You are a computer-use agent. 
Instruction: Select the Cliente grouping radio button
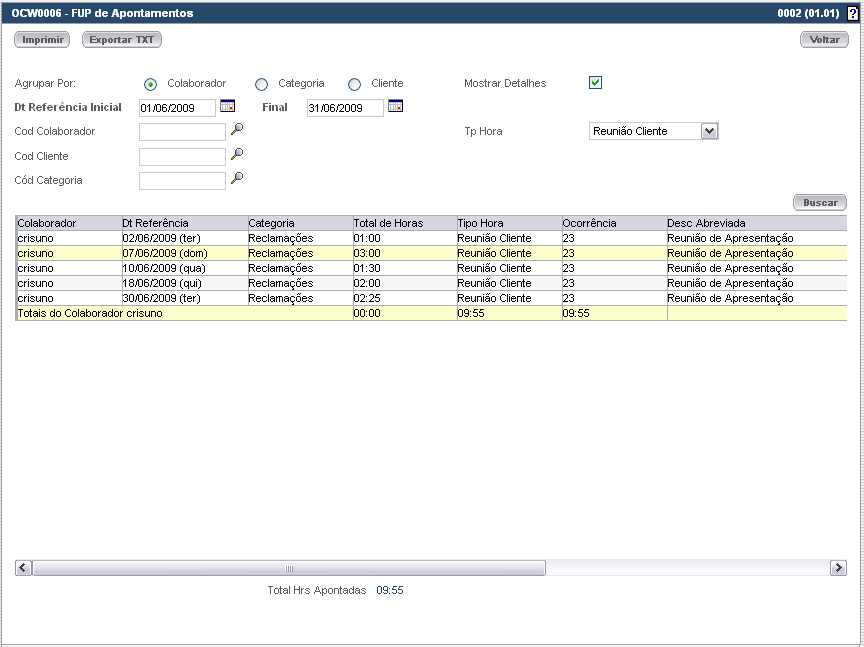(x=354, y=84)
